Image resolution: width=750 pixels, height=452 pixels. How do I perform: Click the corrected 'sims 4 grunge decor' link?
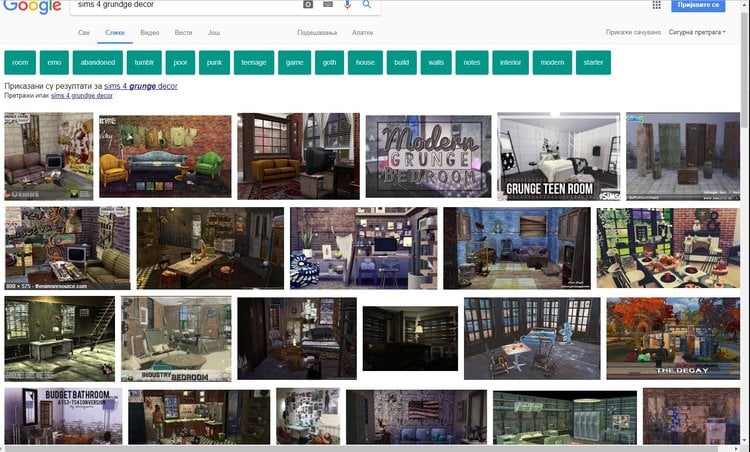[141, 86]
